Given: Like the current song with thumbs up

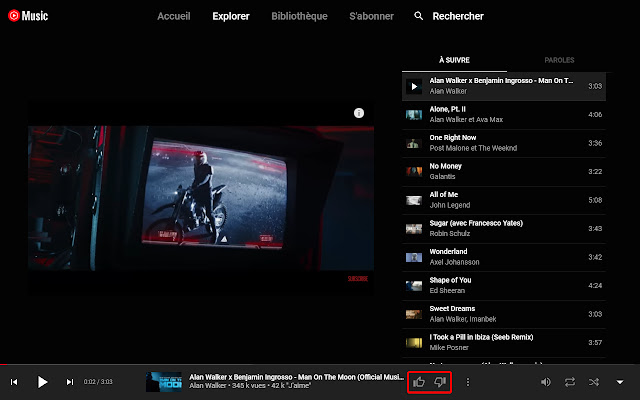Looking at the screenshot, I should pyautogui.click(x=420, y=382).
